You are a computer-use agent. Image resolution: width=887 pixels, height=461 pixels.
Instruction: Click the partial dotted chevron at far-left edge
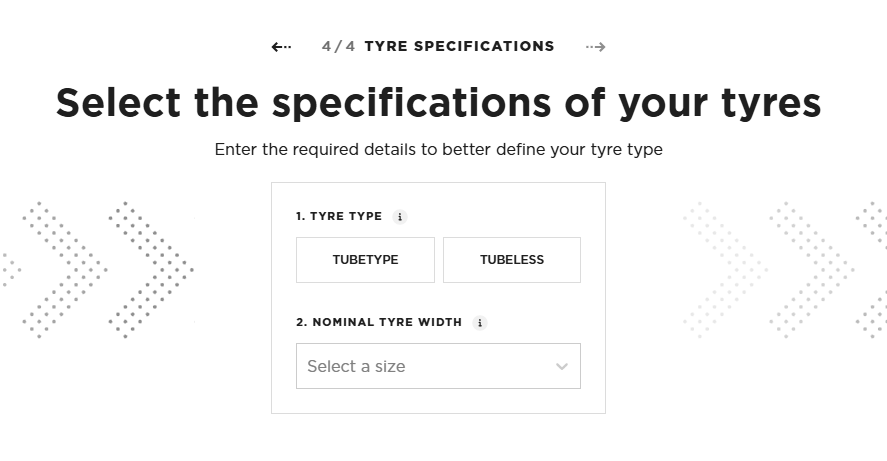click(x=10, y=269)
